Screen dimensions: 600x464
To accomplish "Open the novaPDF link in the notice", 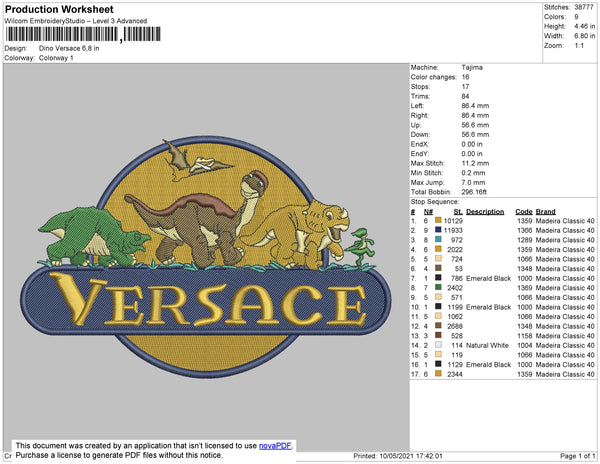I will click(x=275, y=446).
